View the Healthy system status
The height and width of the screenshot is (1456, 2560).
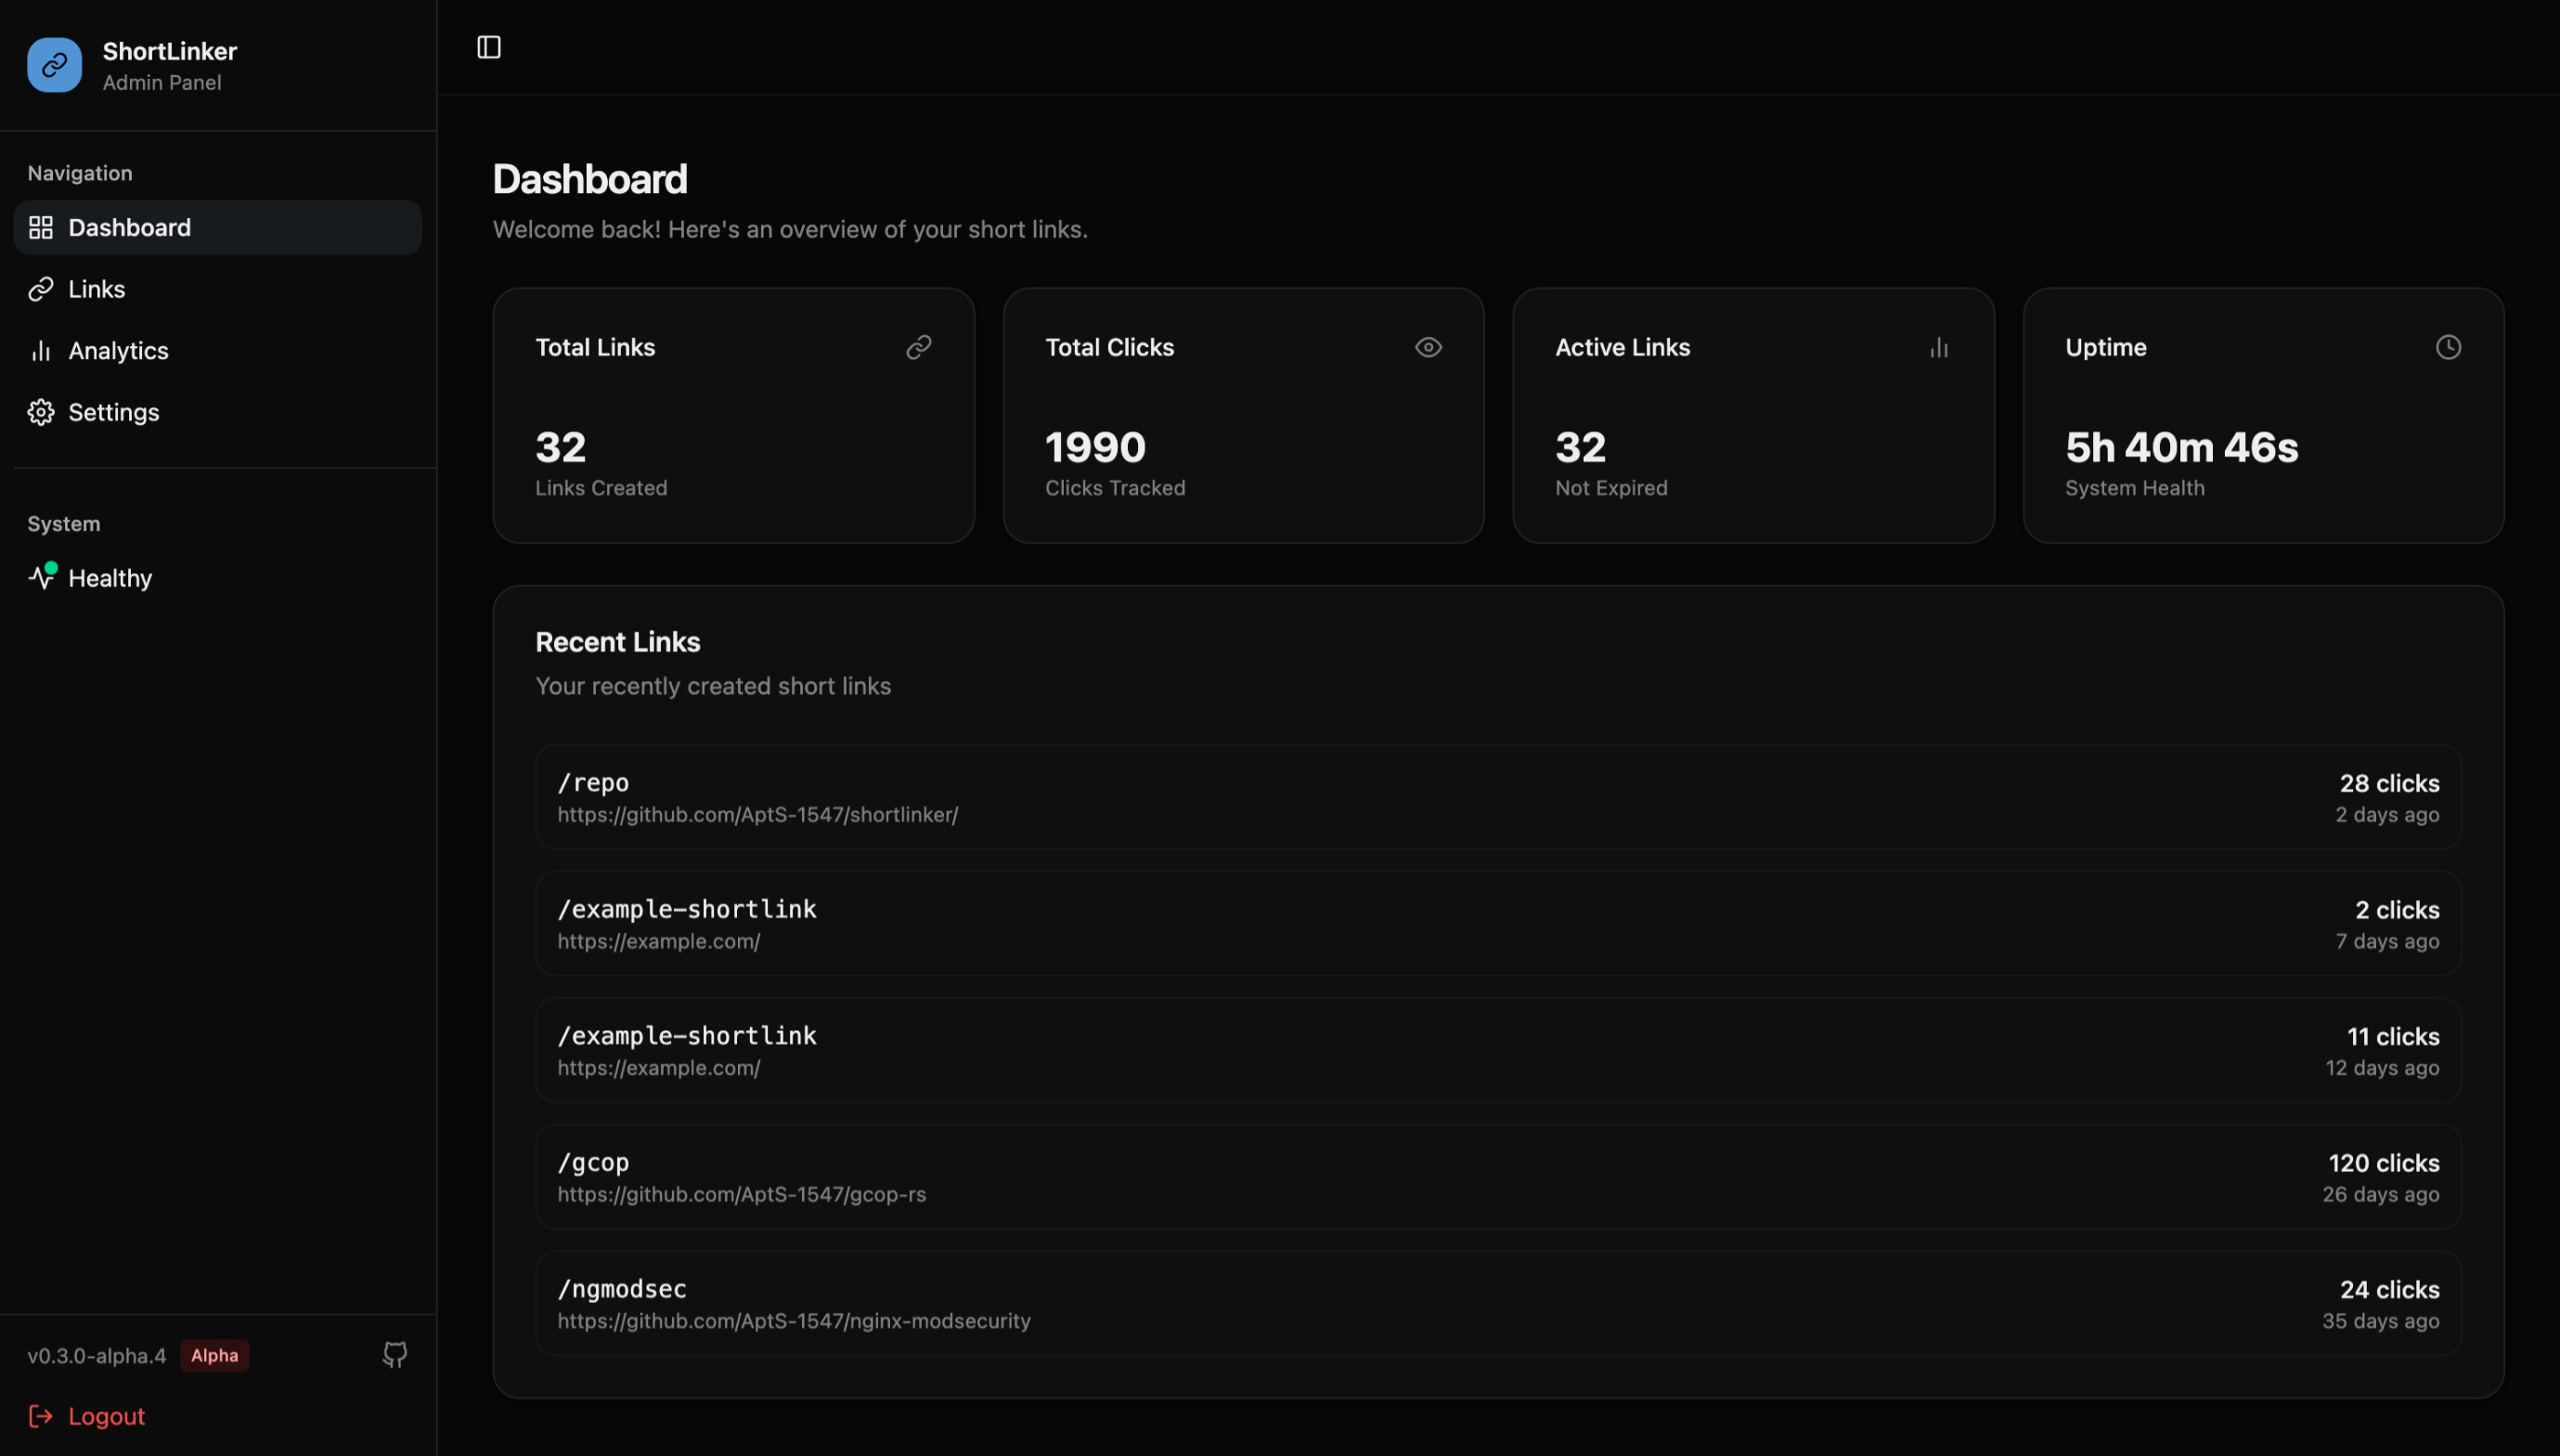[218, 577]
